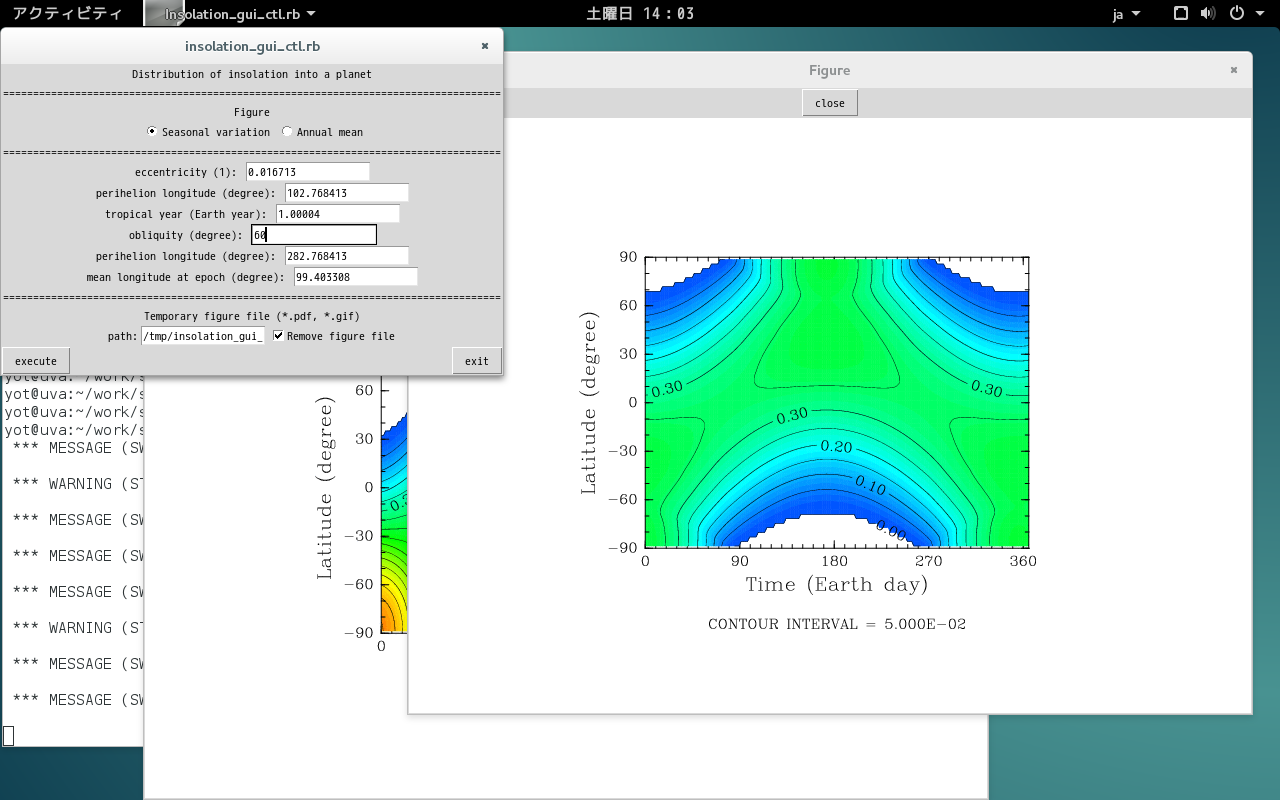The width and height of the screenshot is (1280, 800).
Task: Click the power icon in top bar
Action: pyautogui.click(x=1236, y=13)
